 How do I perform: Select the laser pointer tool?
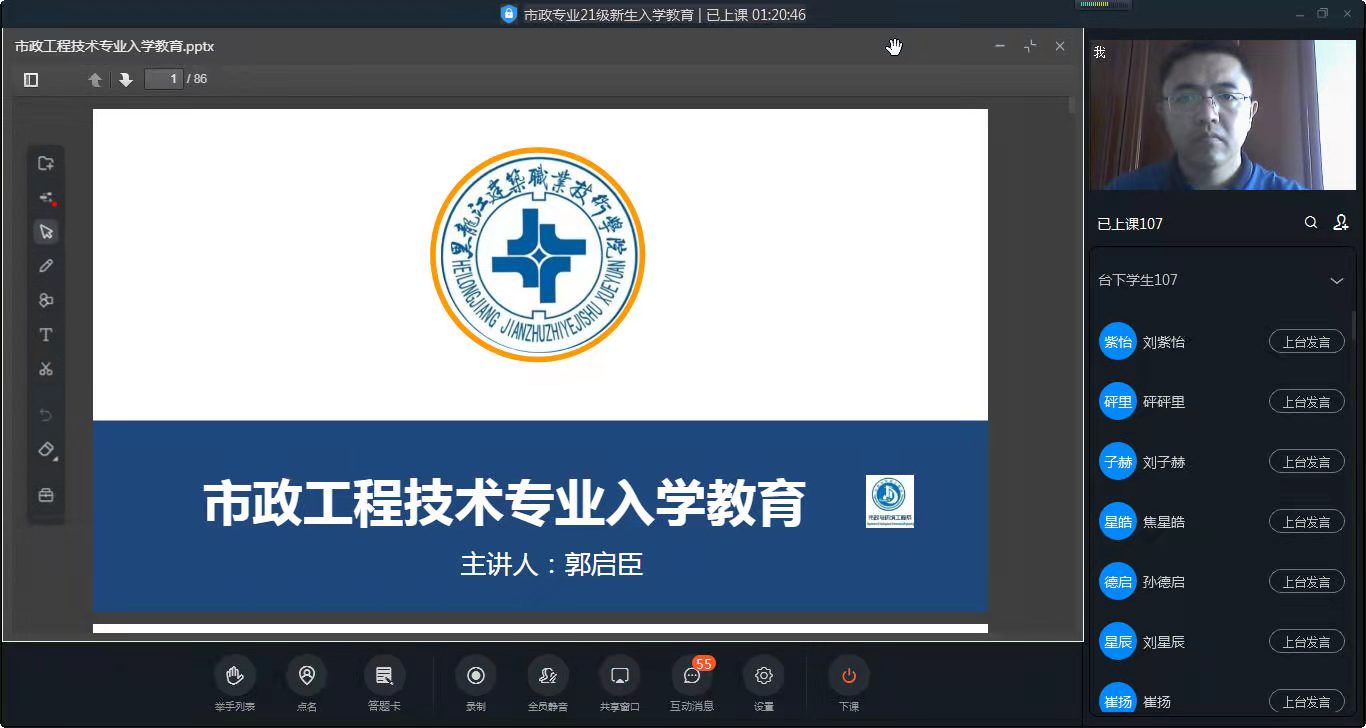(x=46, y=198)
